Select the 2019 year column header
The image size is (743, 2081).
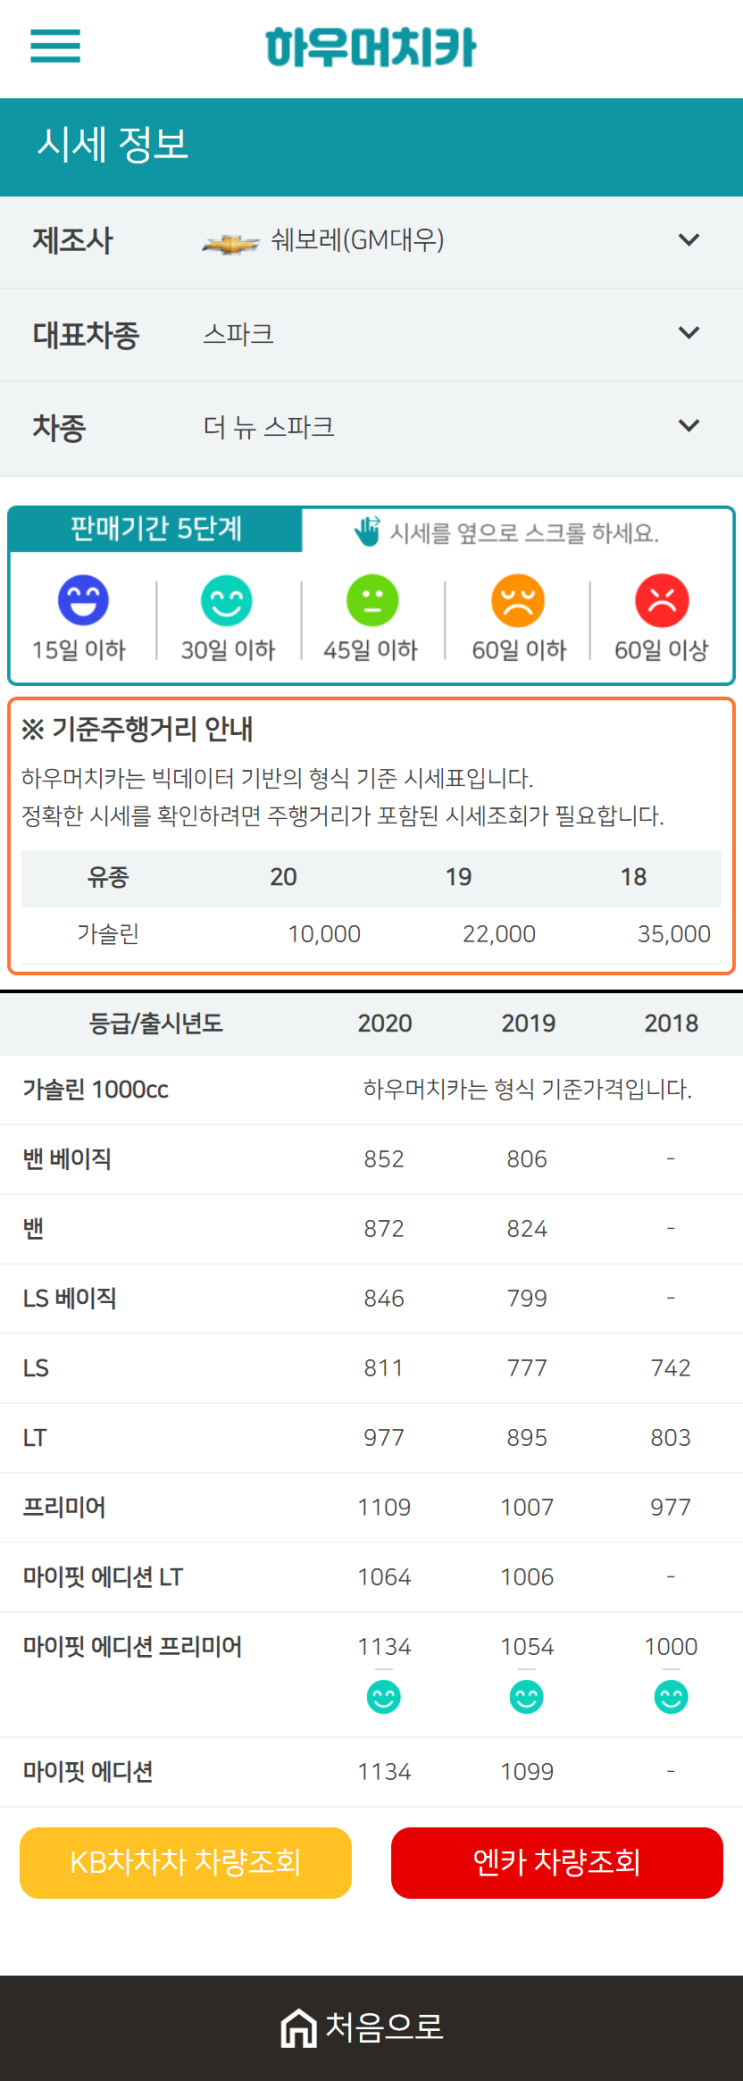coord(528,1023)
